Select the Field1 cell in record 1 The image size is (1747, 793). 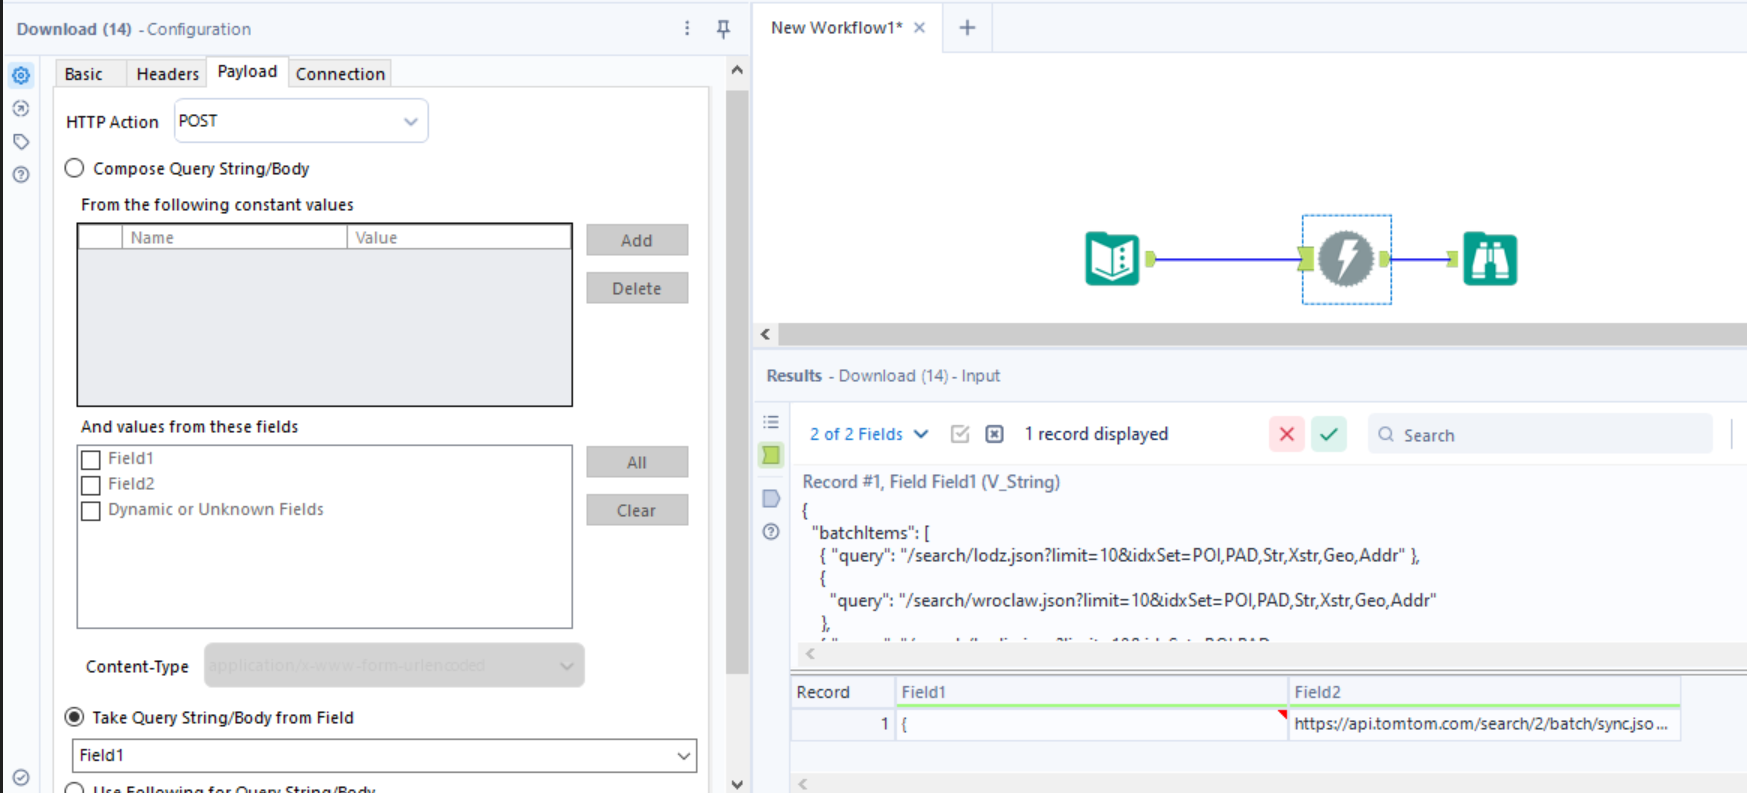pyautogui.click(x=1092, y=724)
